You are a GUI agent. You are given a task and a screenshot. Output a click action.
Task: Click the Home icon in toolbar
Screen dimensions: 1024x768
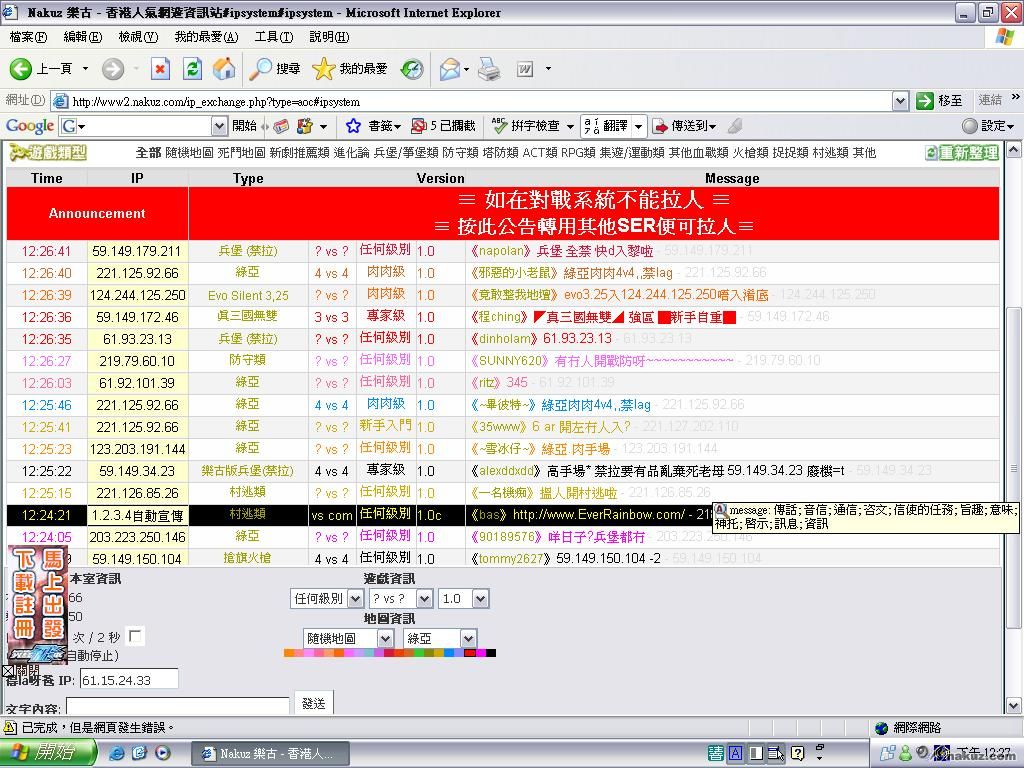(224, 68)
